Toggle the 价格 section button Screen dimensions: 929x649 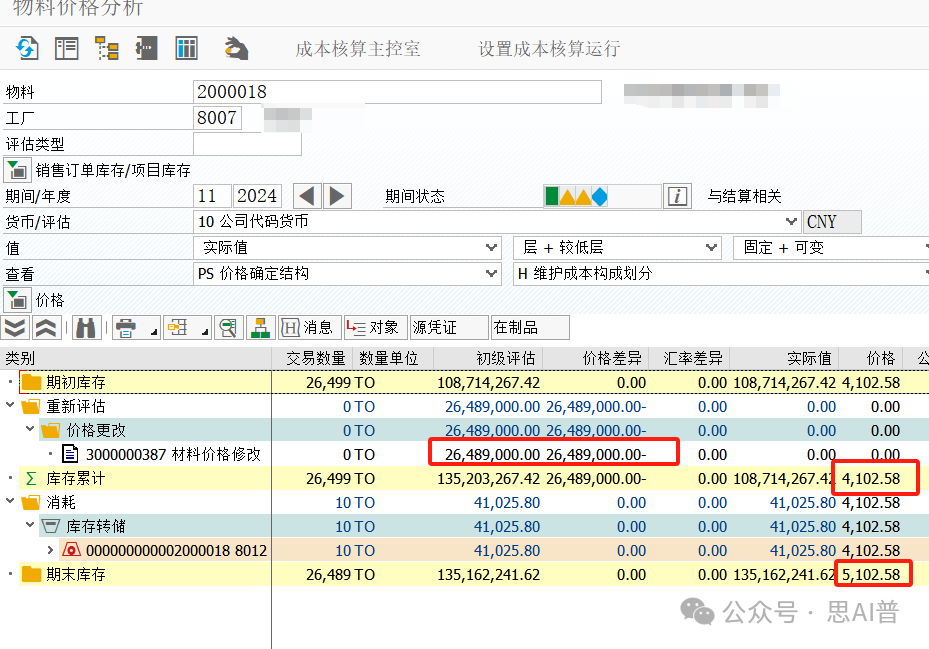coord(17,299)
